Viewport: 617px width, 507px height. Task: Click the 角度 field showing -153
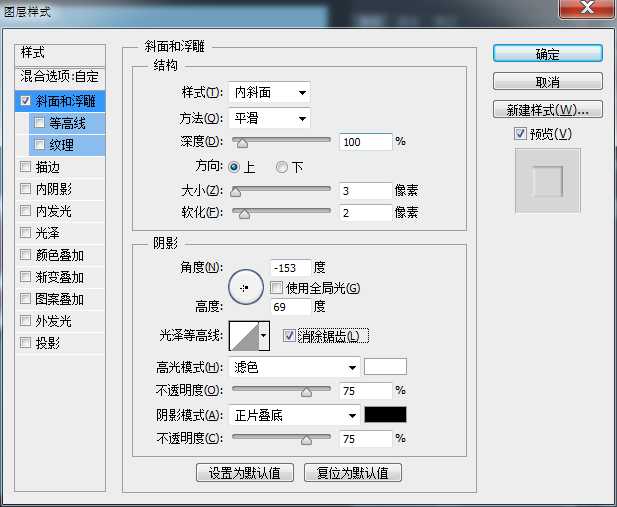291,268
